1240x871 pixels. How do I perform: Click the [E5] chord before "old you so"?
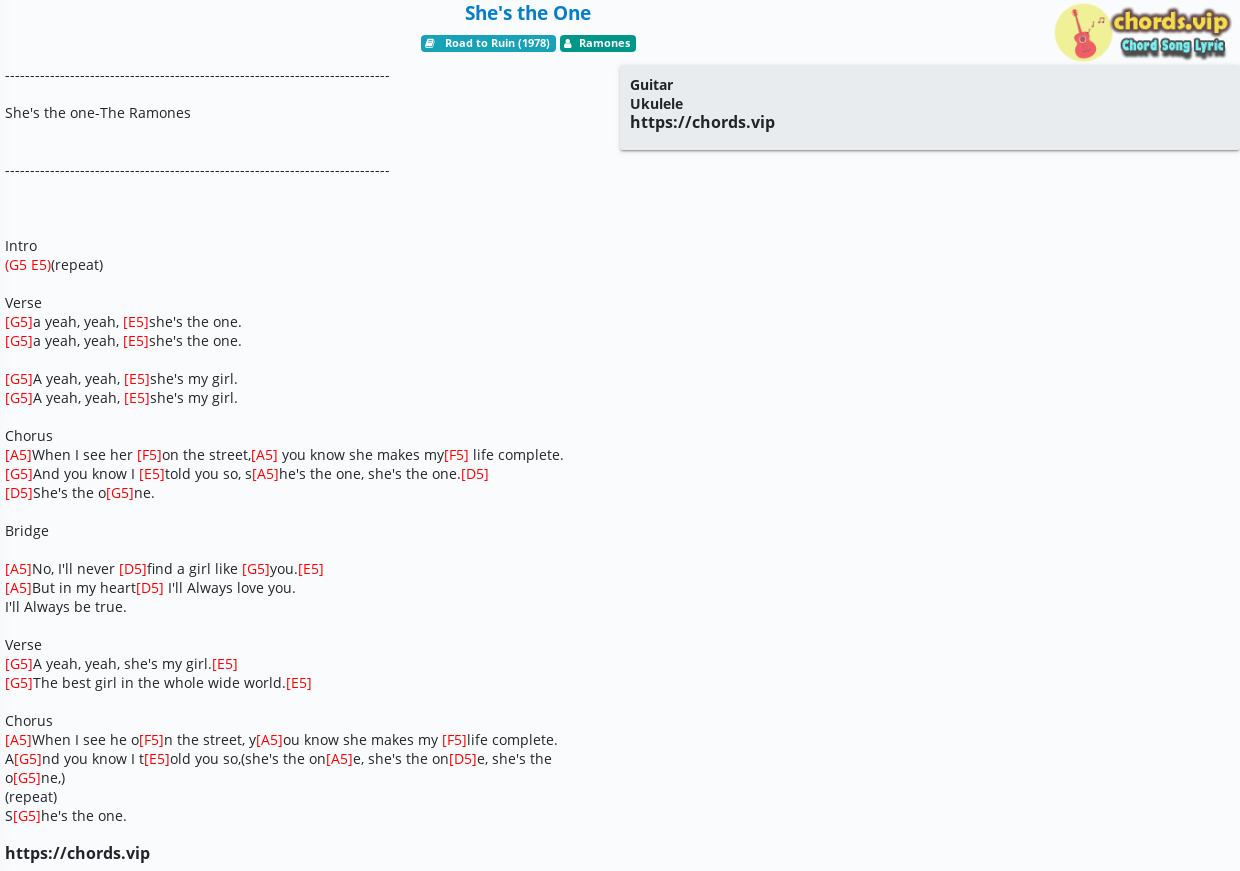coord(157,759)
